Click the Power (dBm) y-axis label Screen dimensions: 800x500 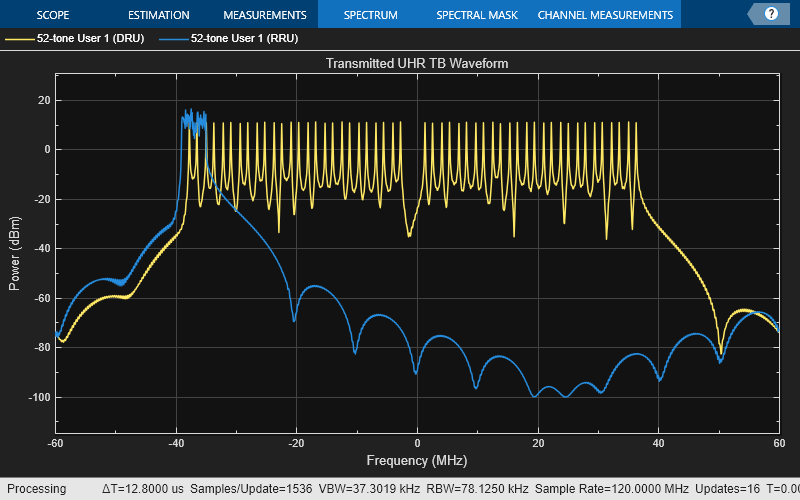coord(14,252)
